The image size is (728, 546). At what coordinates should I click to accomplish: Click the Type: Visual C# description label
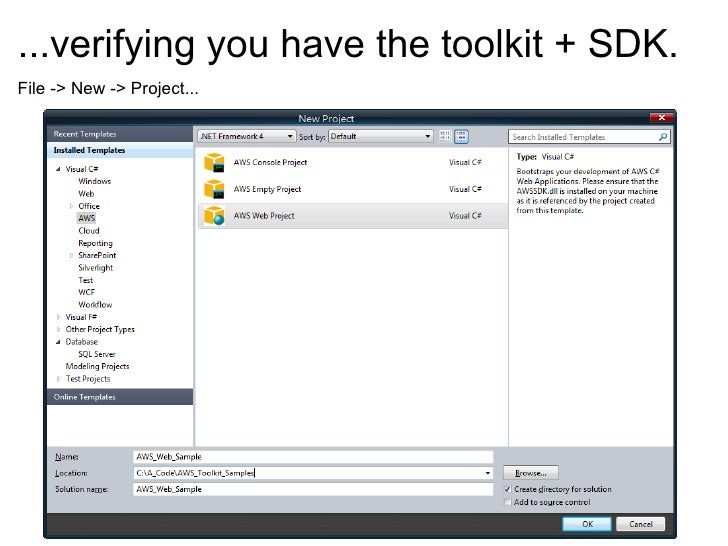pos(545,157)
